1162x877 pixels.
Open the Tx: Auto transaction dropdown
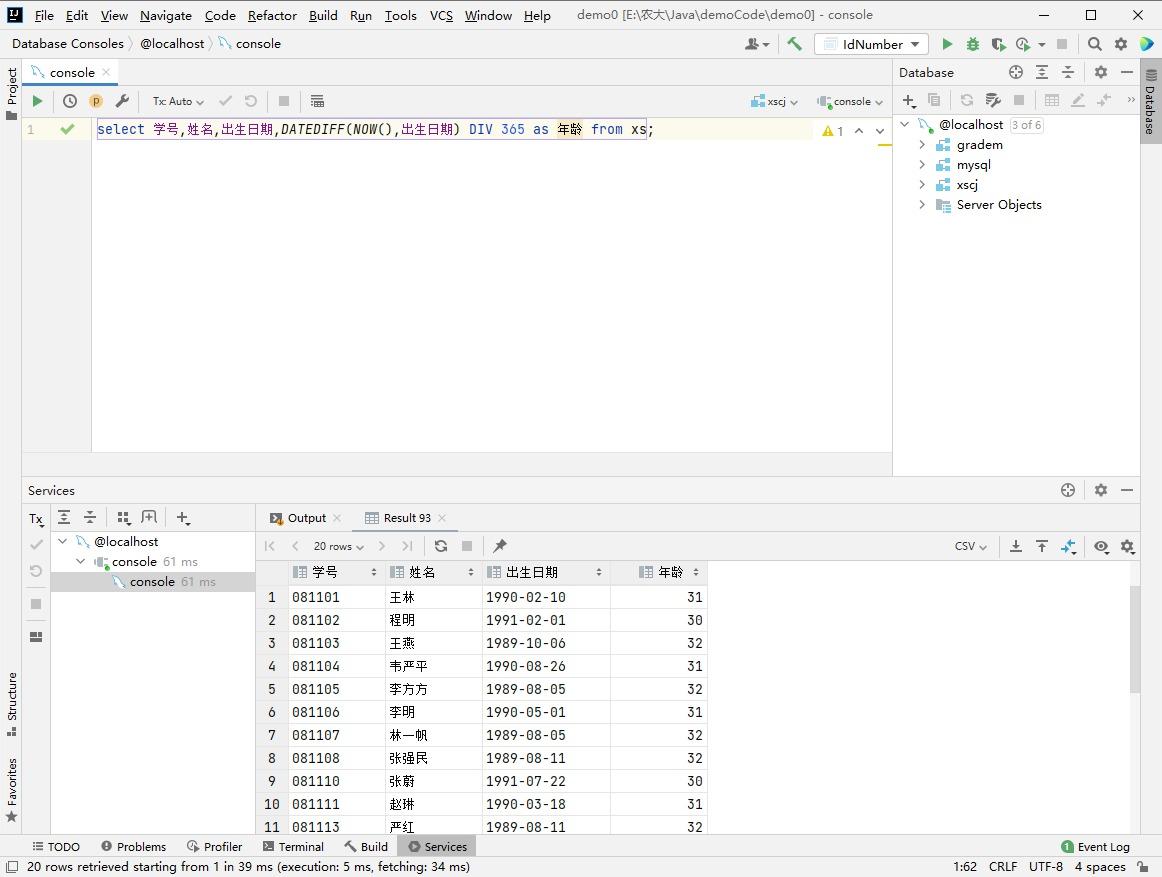click(178, 101)
